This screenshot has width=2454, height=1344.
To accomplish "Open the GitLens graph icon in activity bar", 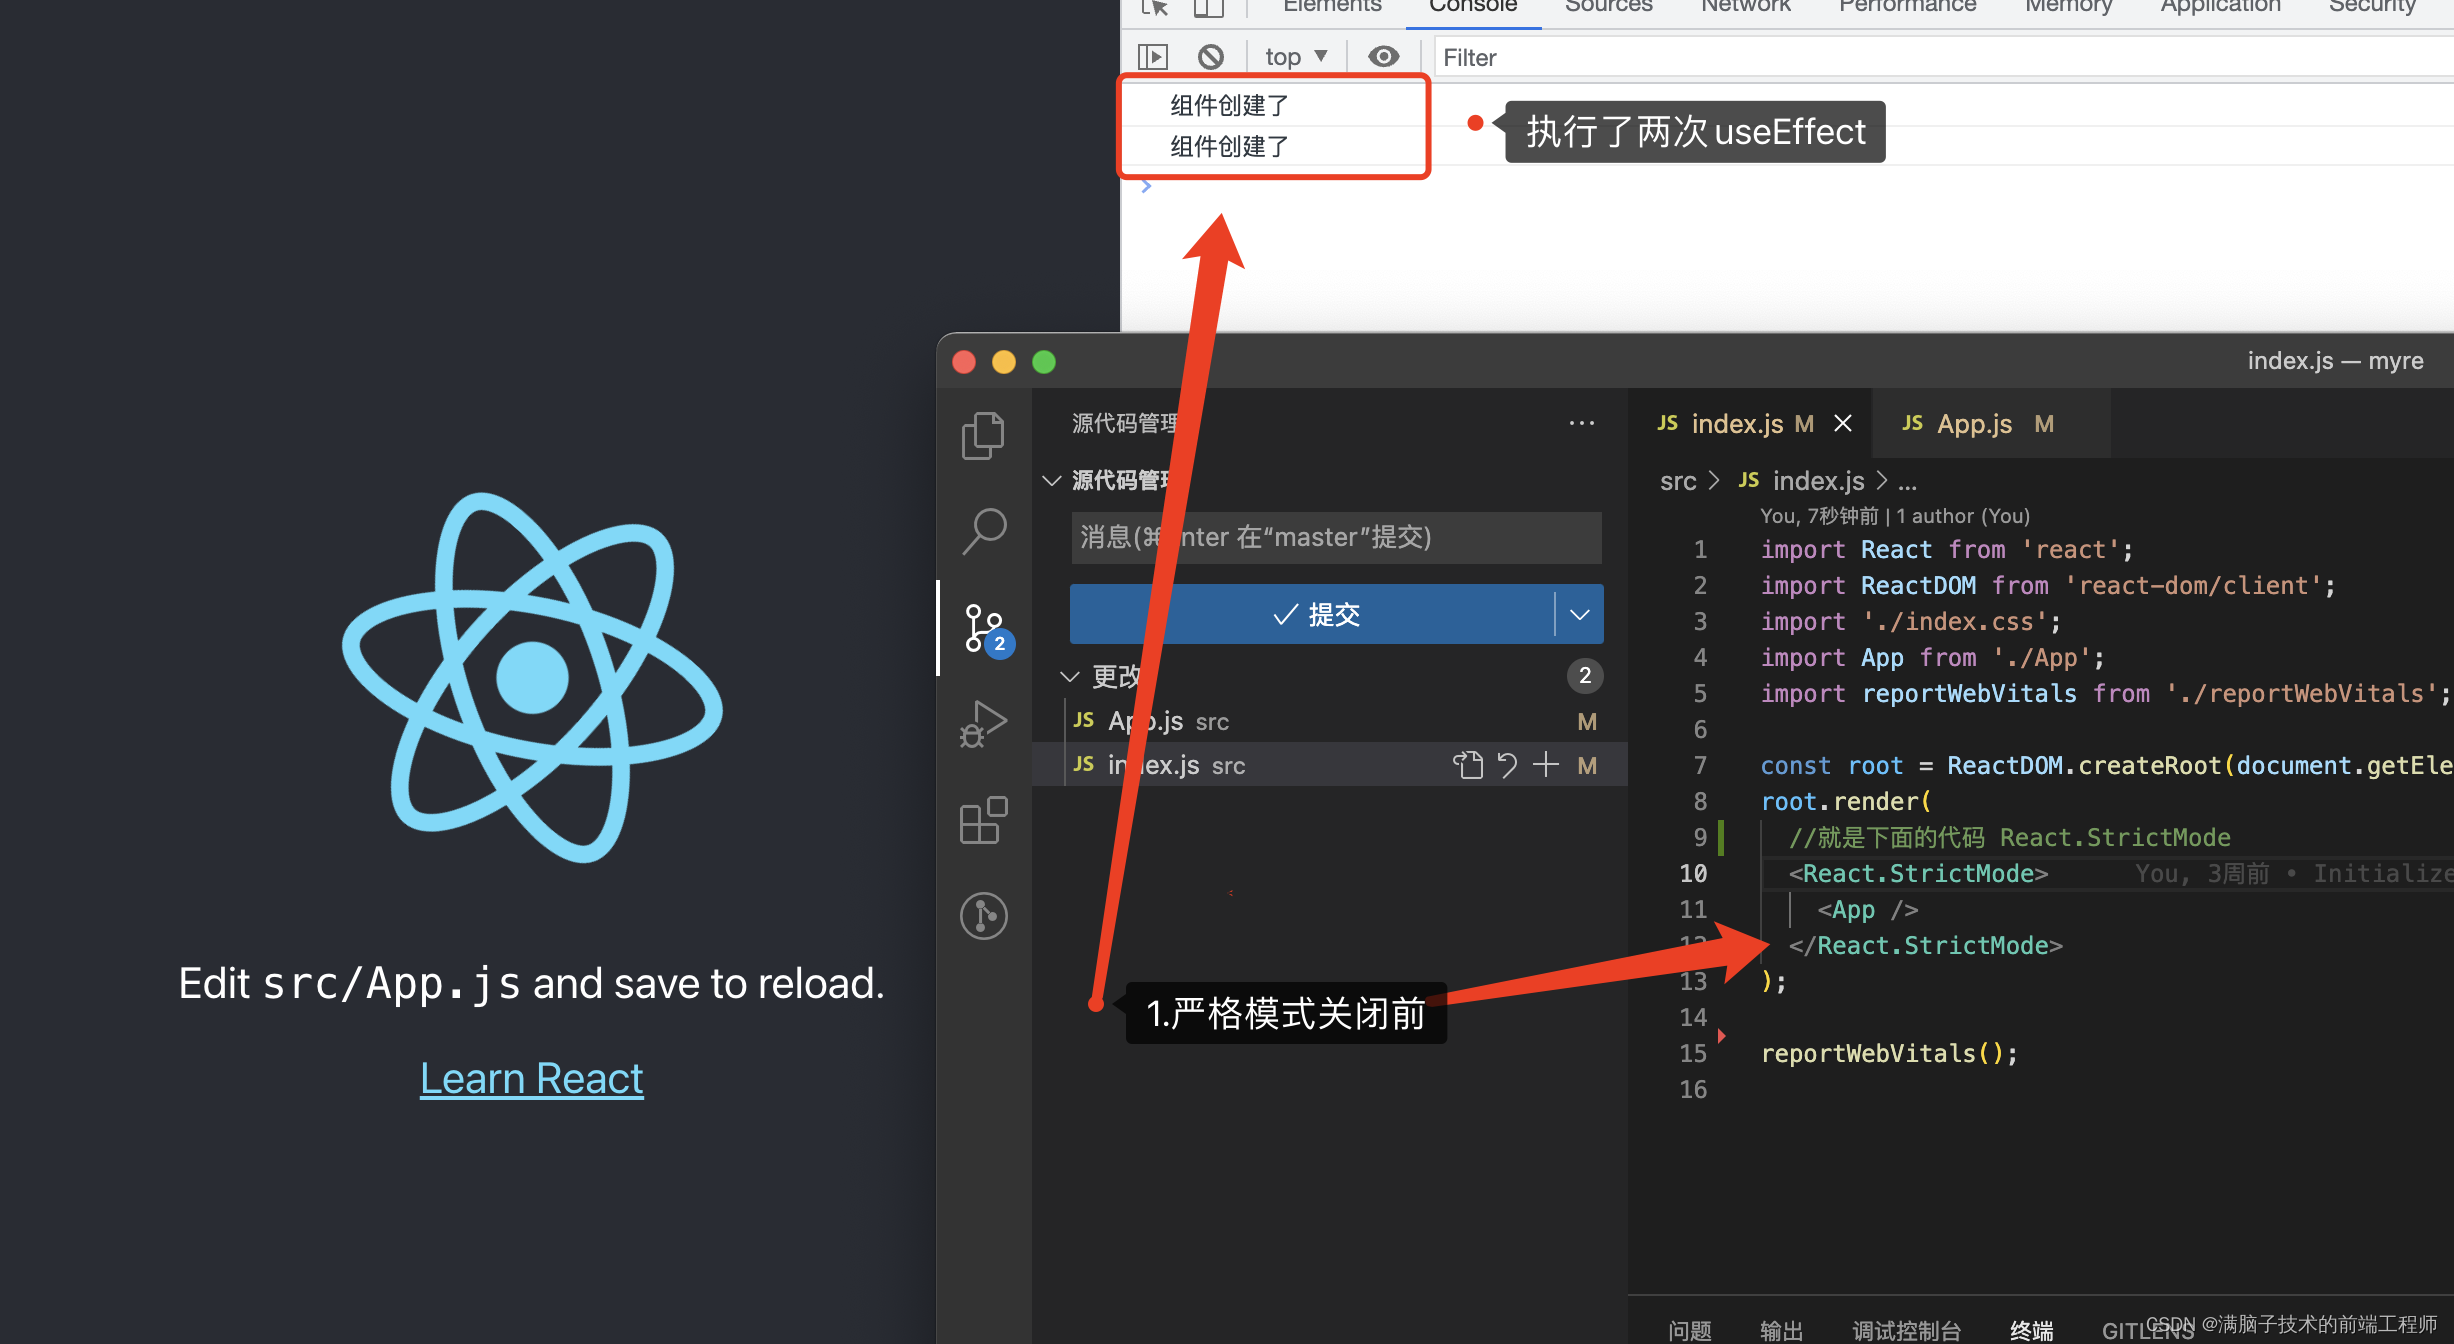I will [983, 915].
